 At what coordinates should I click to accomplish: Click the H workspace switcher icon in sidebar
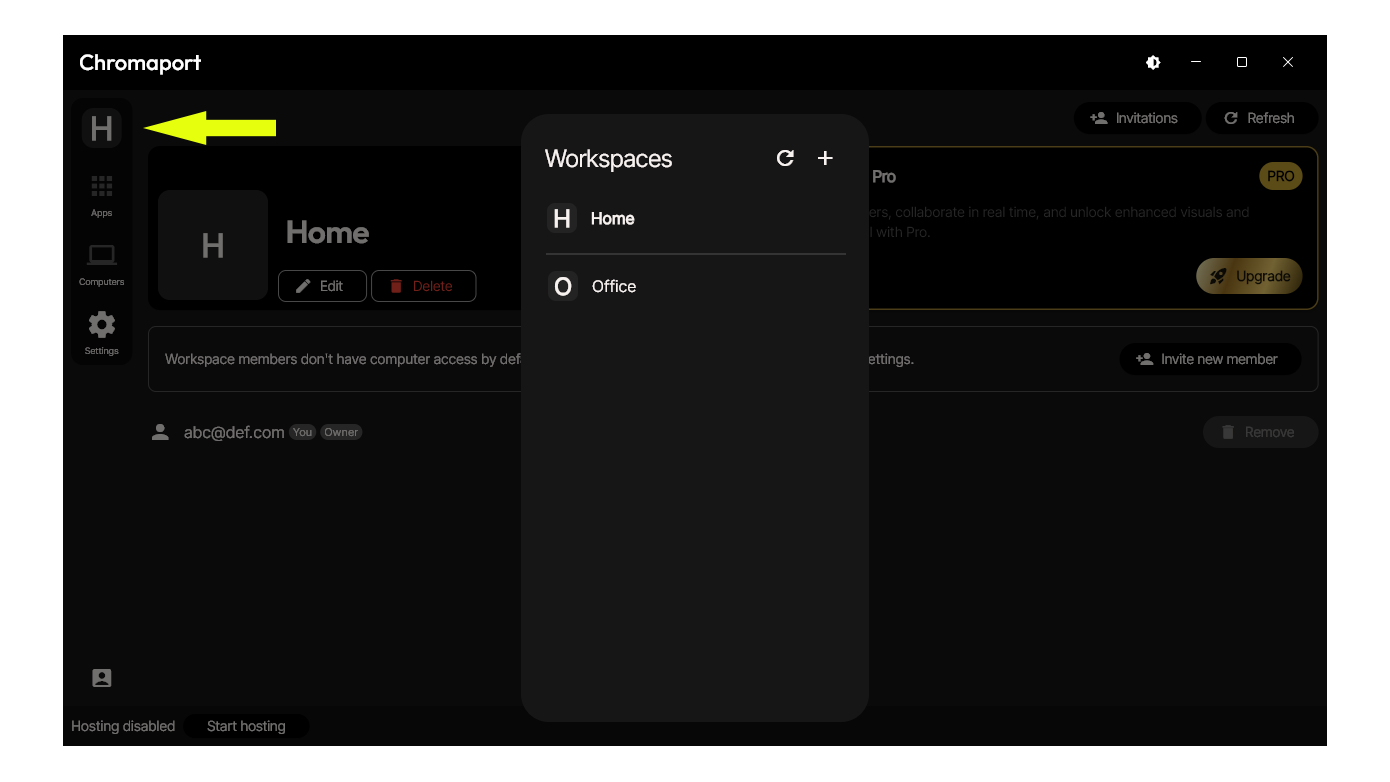(101, 128)
